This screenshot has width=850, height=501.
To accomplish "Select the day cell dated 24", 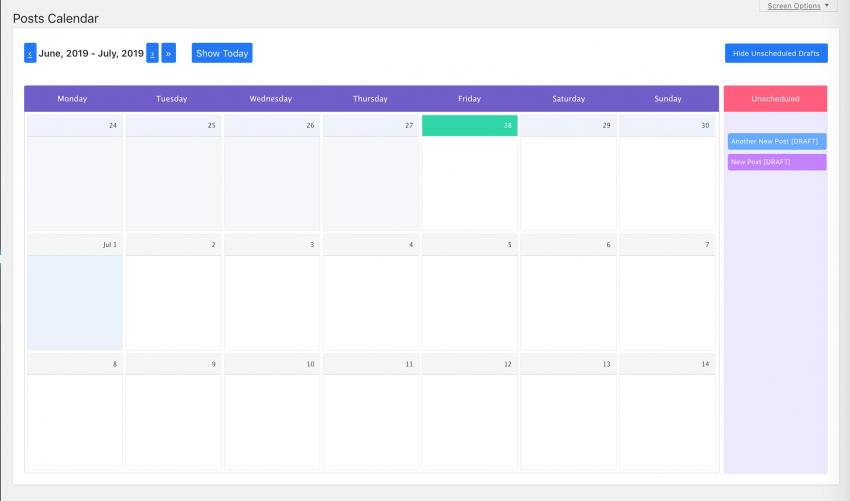I will coord(75,173).
